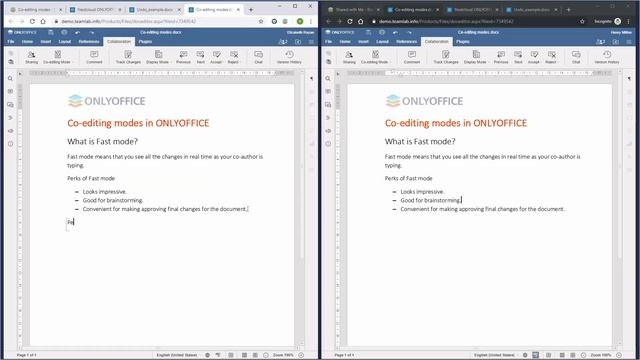Click Fit to Width in left window status bar
Viewport: 640px width, 360px height.
(x=255, y=355)
